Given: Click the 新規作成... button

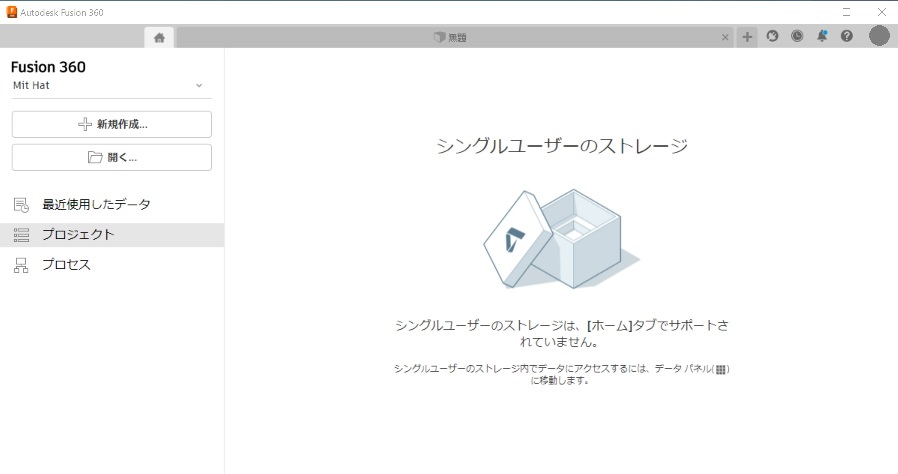Looking at the screenshot, I should click(112, 124).
